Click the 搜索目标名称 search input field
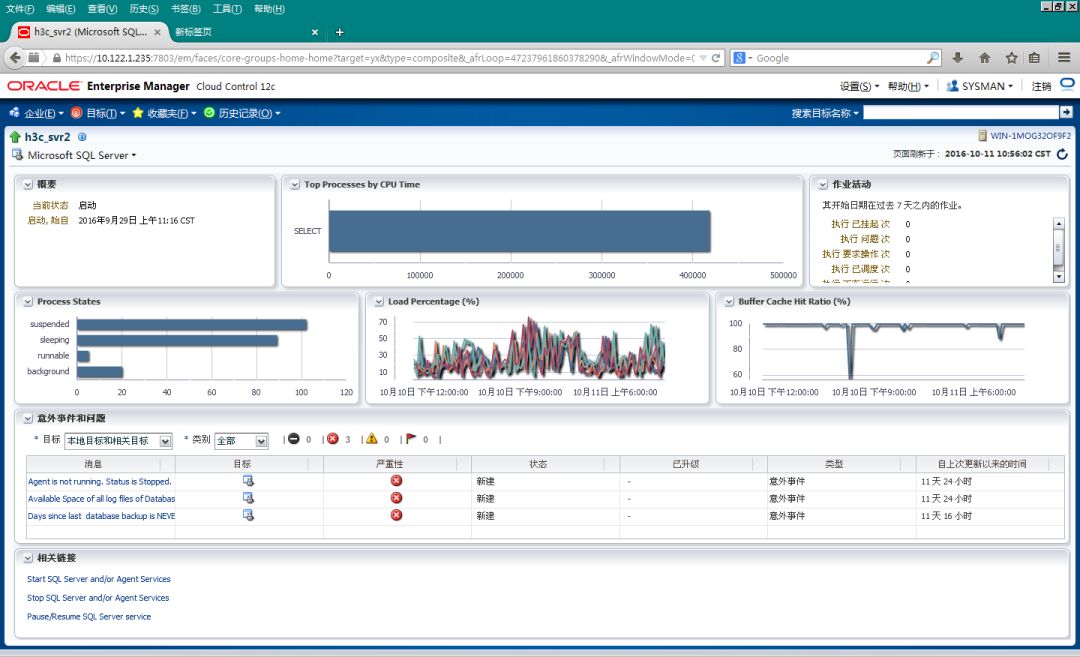The height and width of the screenshot is (657, 1080). (x=960, y=113)
